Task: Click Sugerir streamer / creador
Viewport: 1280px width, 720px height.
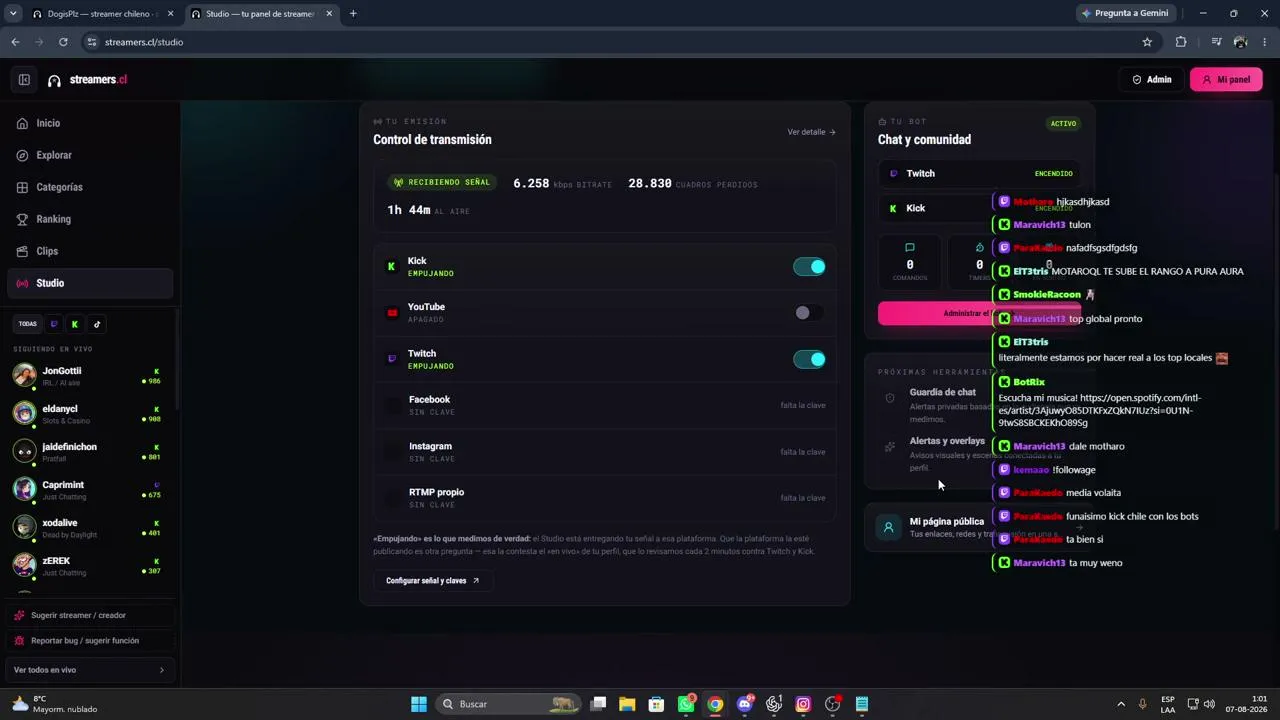Action: [90, 615]
